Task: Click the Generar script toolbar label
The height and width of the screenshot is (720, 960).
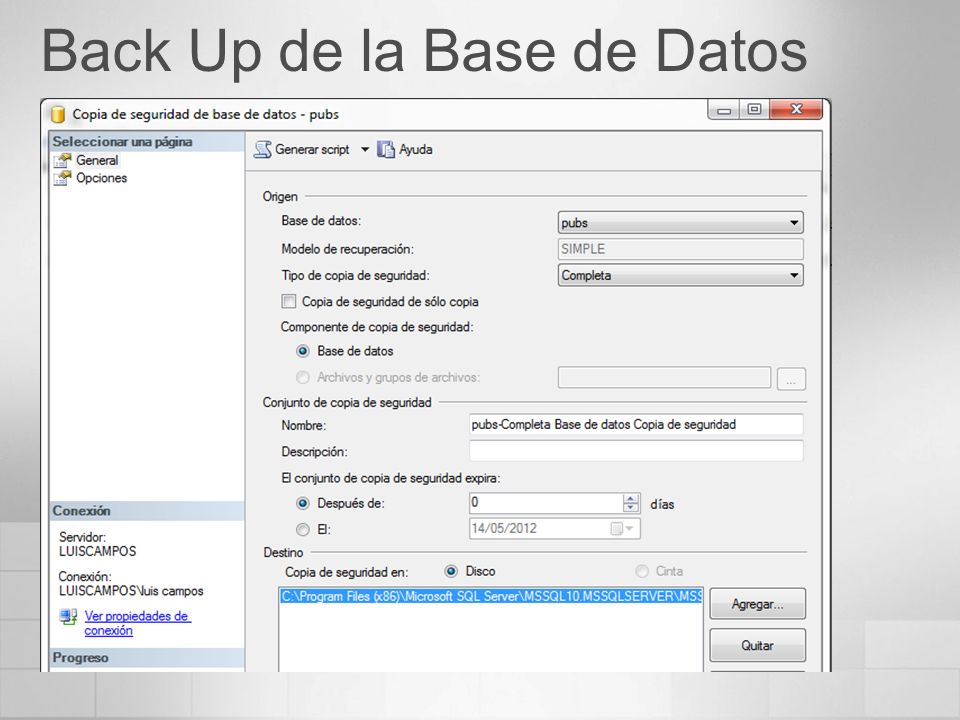Action: [x=312, y=149]
